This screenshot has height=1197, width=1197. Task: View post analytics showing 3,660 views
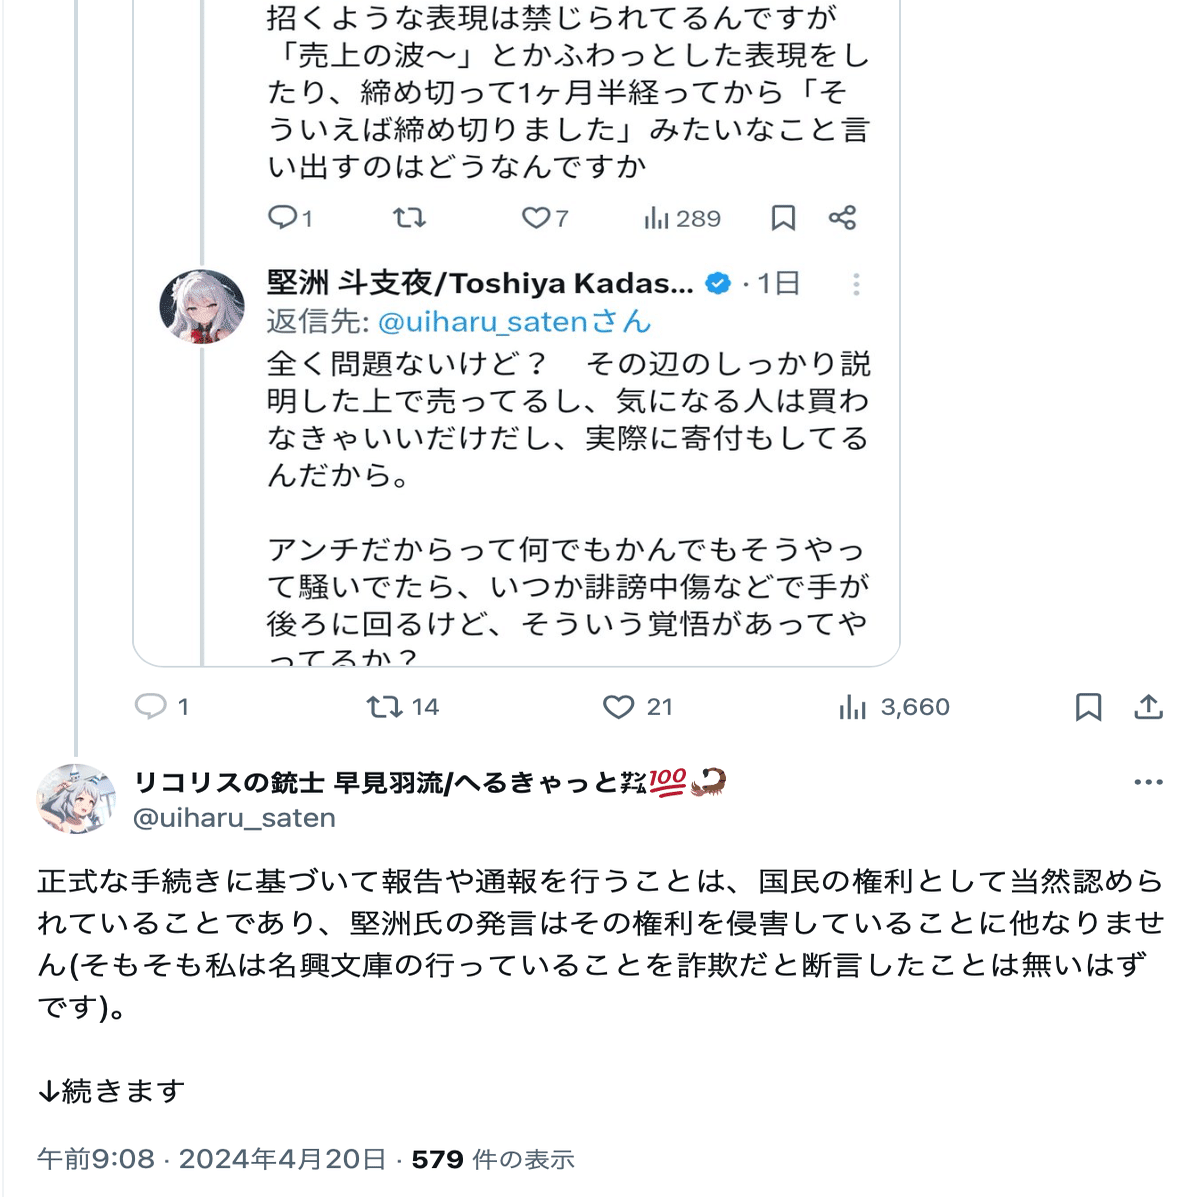coord(894,707)
